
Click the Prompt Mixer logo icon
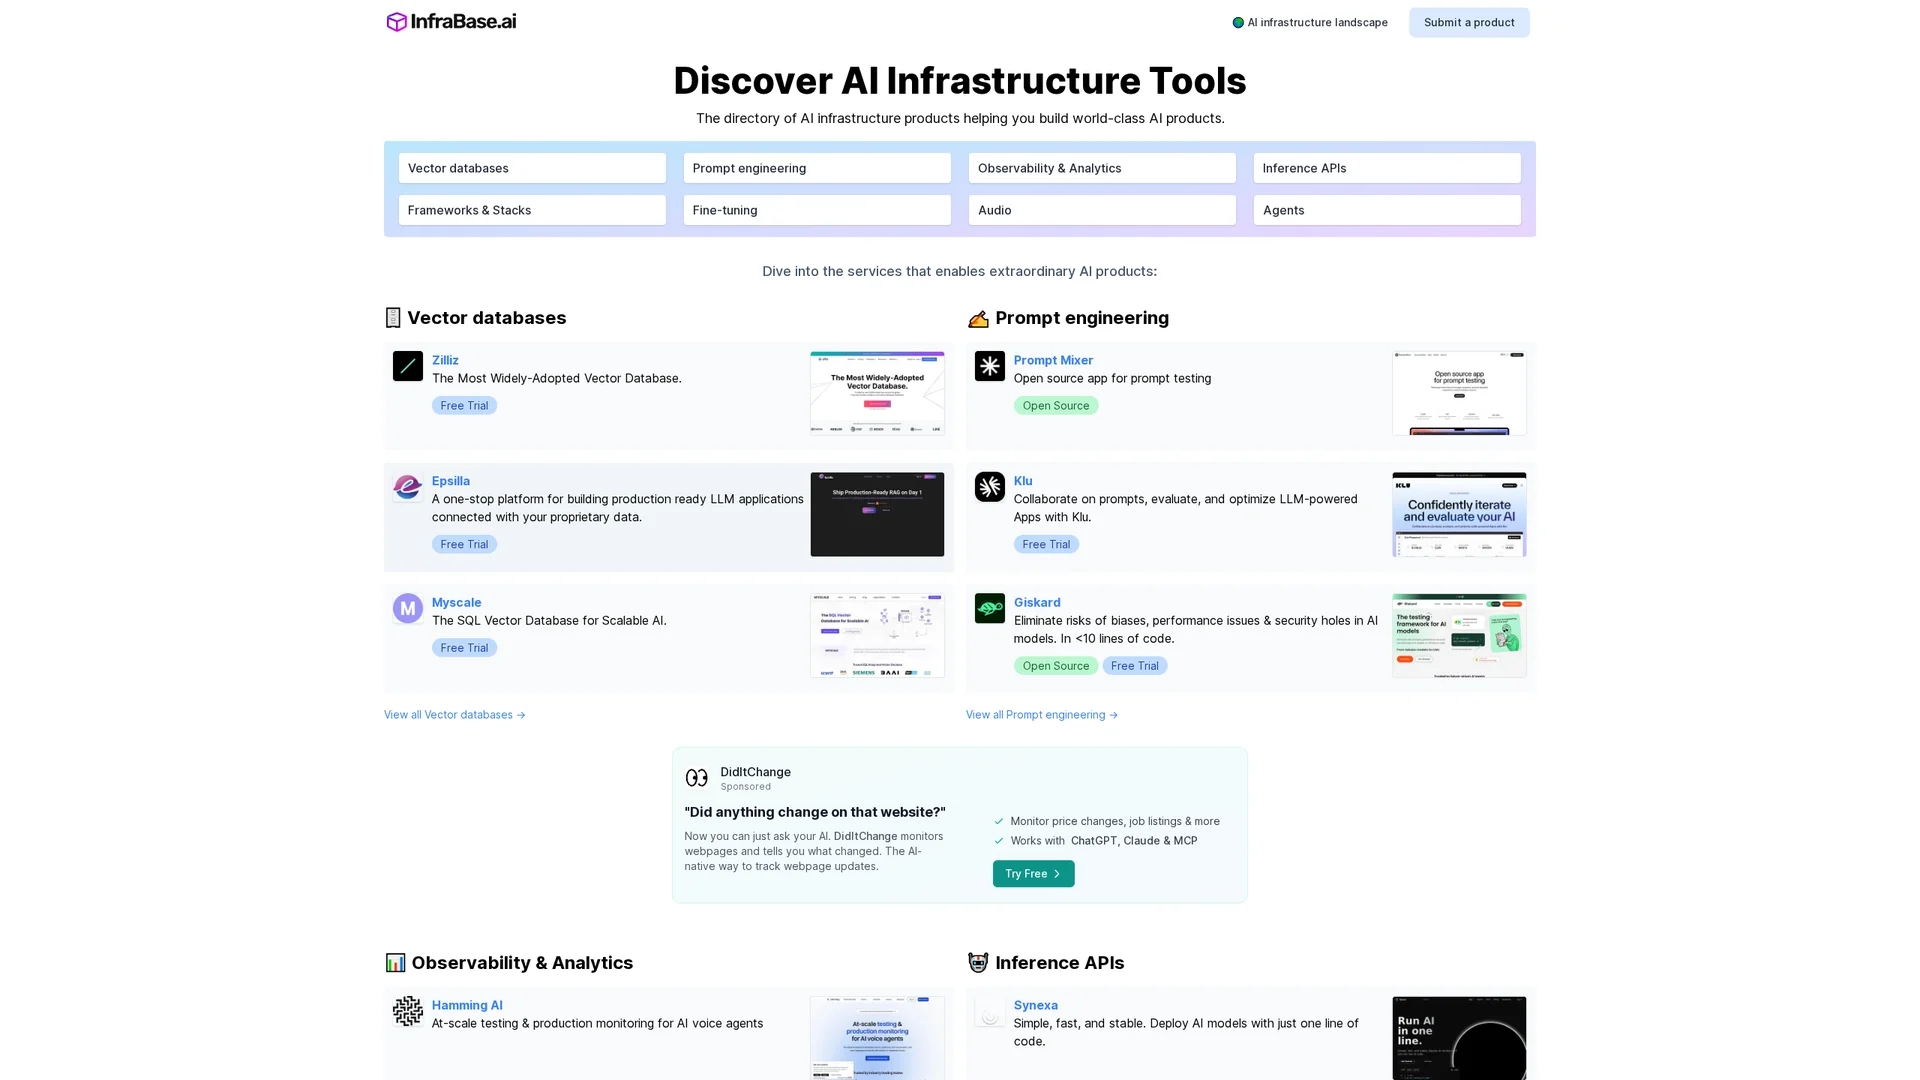coord(990,366)
